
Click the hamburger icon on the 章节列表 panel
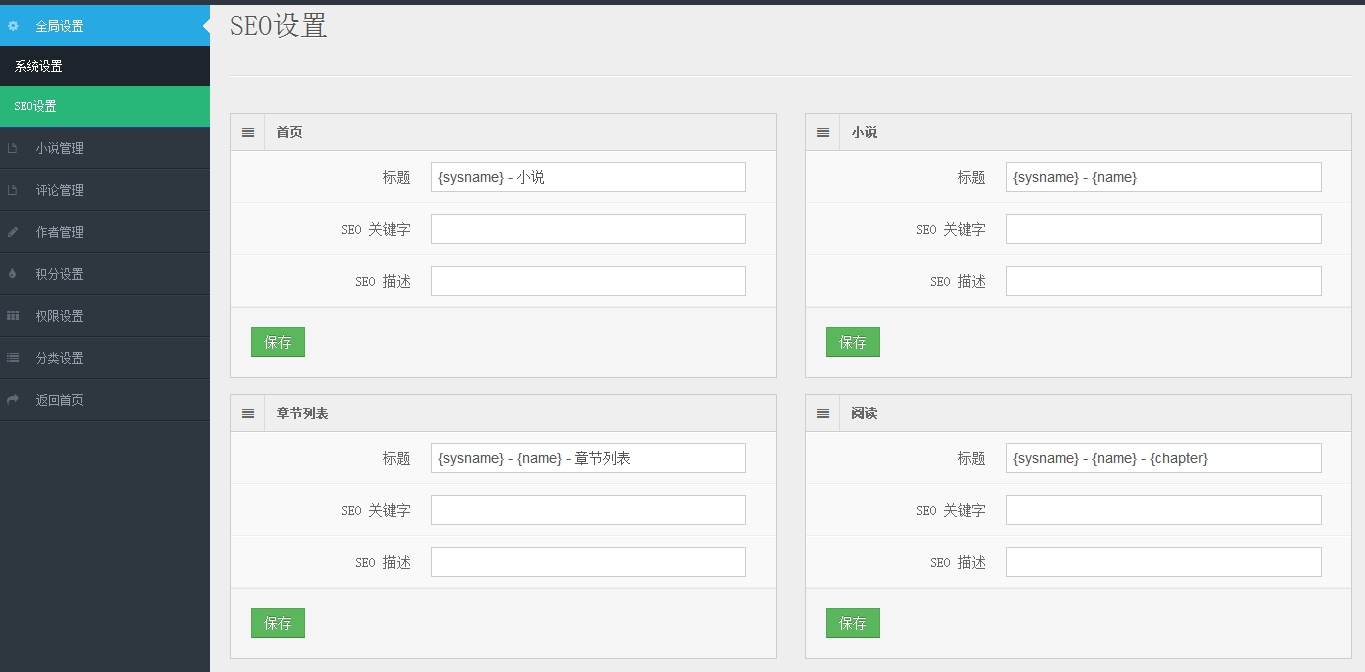pos(248,413)
